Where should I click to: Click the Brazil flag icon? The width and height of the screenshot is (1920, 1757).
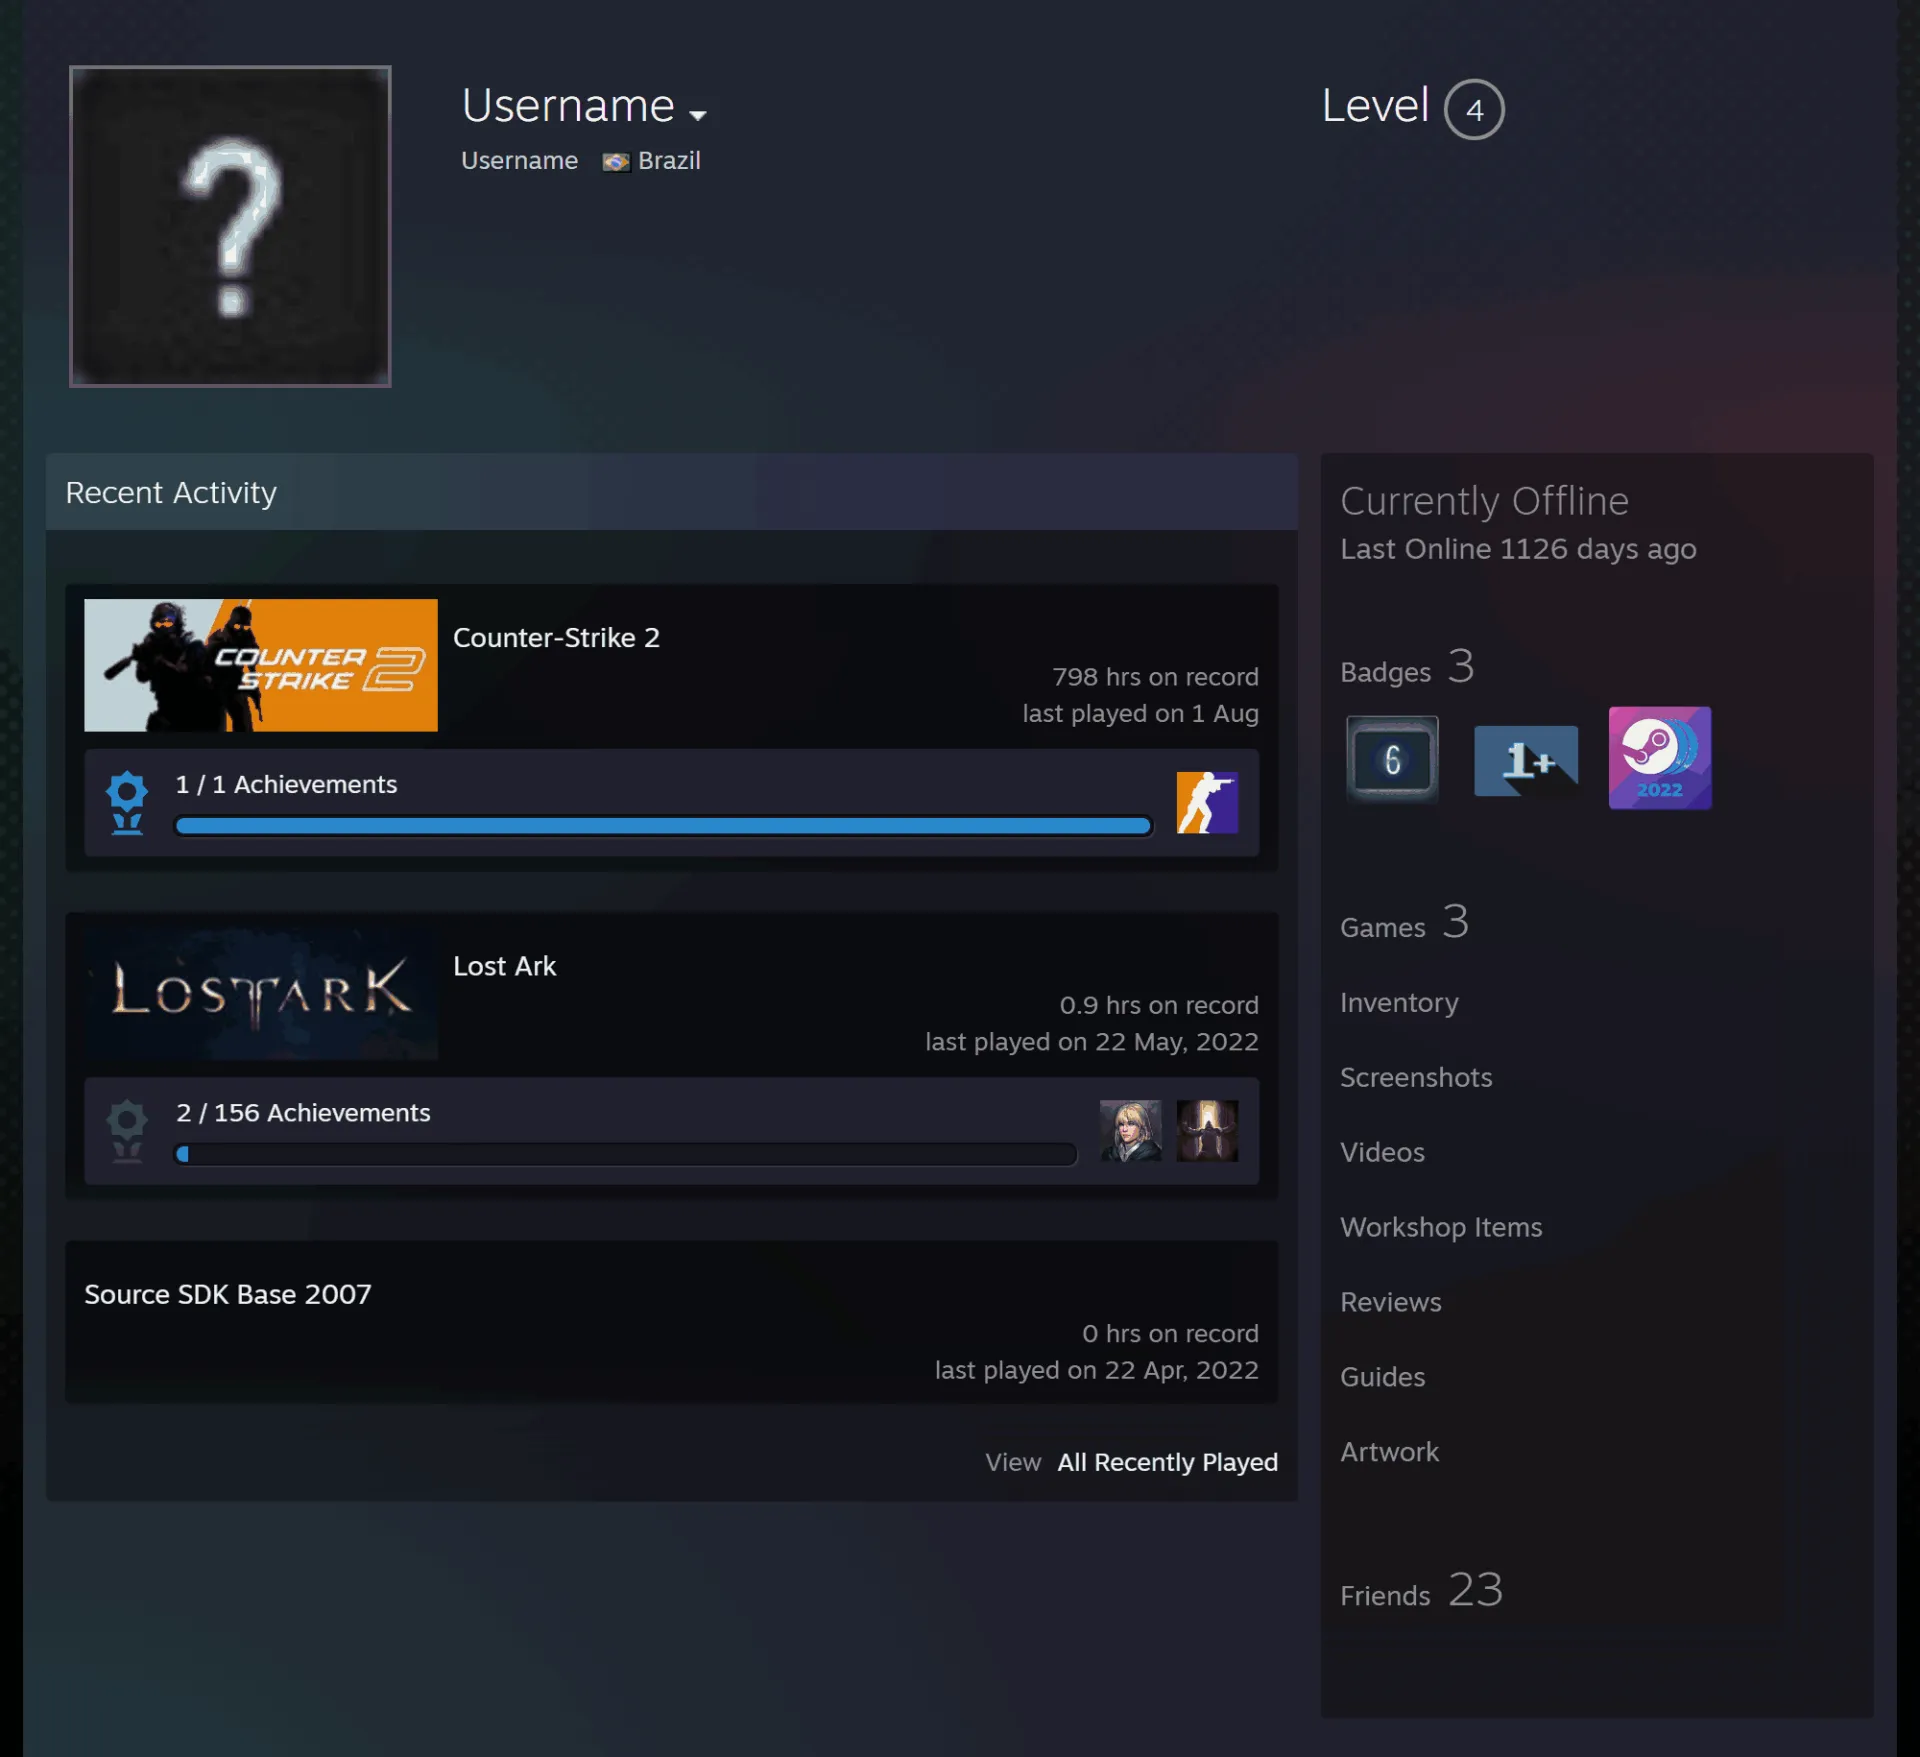coord(616,162)
